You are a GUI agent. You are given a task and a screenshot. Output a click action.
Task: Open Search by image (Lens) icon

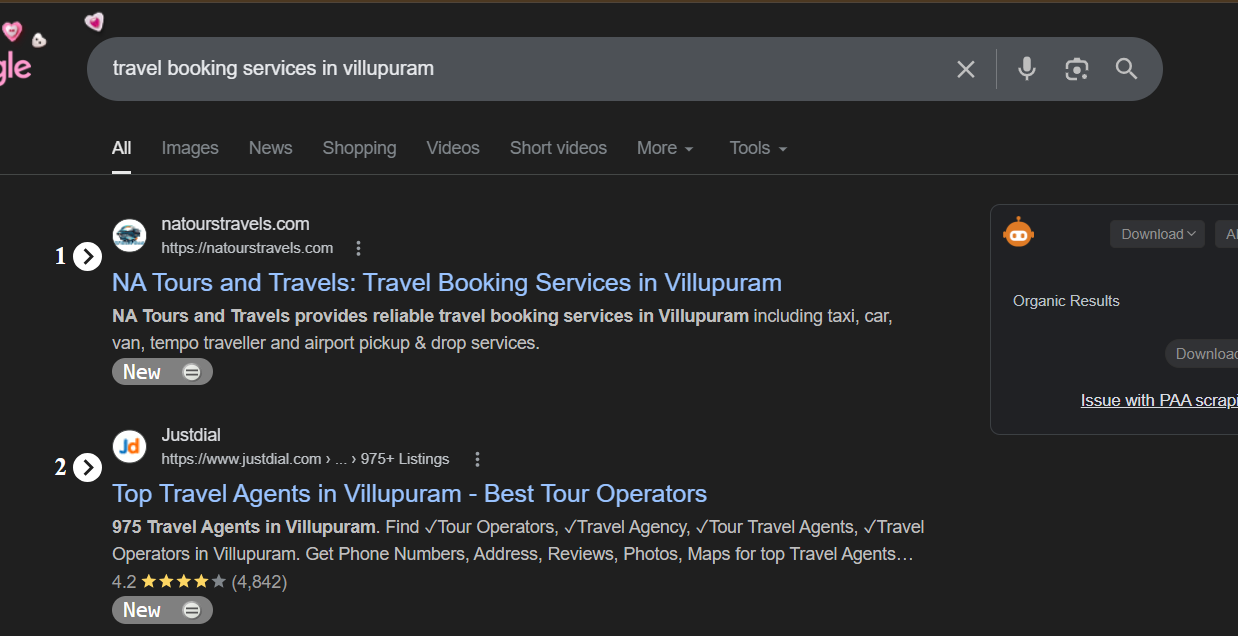click(x=1076, y=69)
